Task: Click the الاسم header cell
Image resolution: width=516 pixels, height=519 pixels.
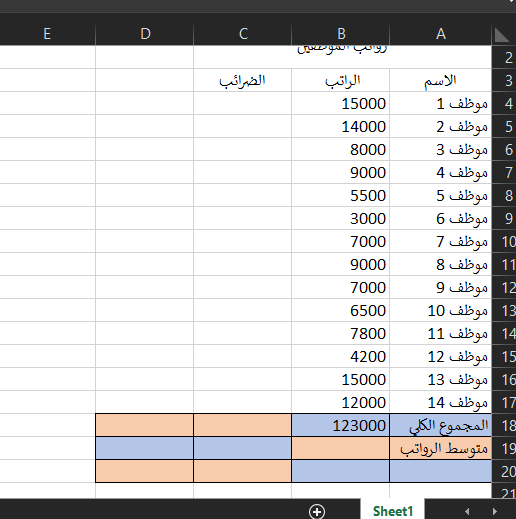Action: pos(441,81)
